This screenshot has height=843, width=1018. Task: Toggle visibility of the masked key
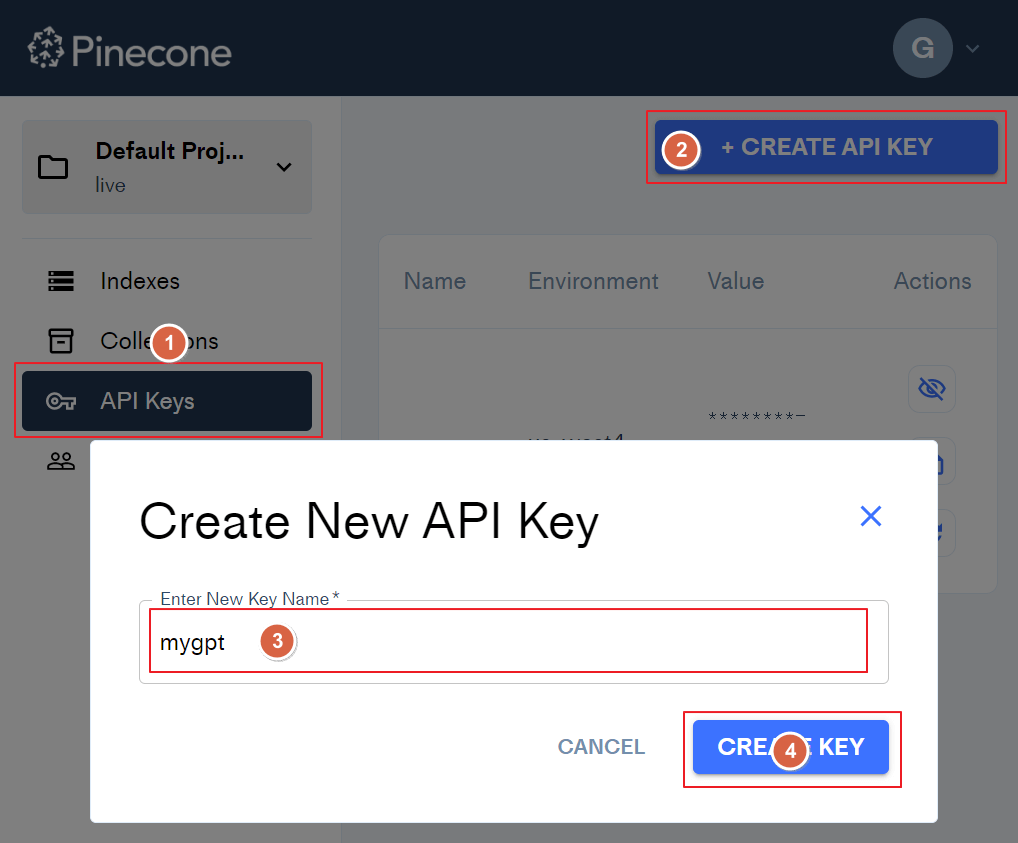tap(931, 389)
